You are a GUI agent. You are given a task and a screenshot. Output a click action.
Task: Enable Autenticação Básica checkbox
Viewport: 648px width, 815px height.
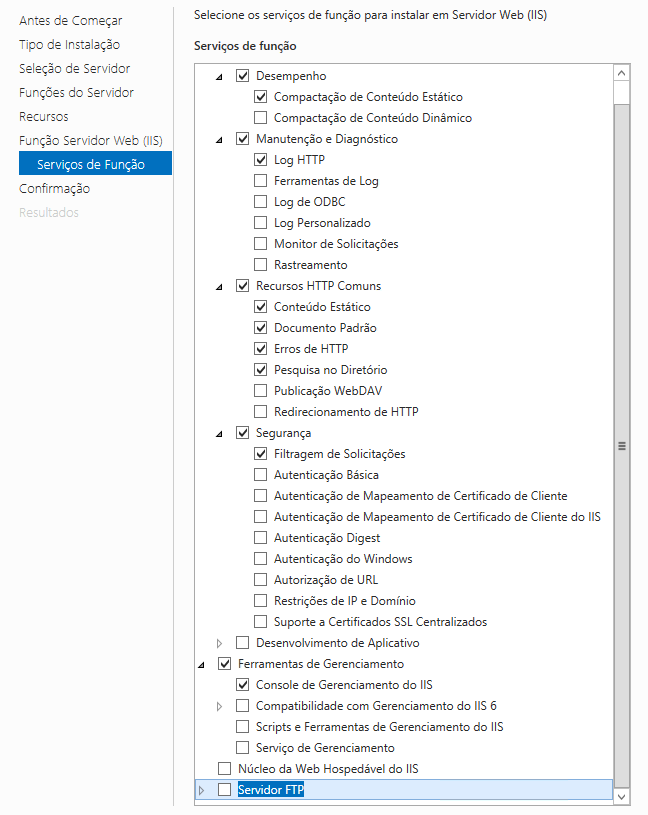[261, 475]
